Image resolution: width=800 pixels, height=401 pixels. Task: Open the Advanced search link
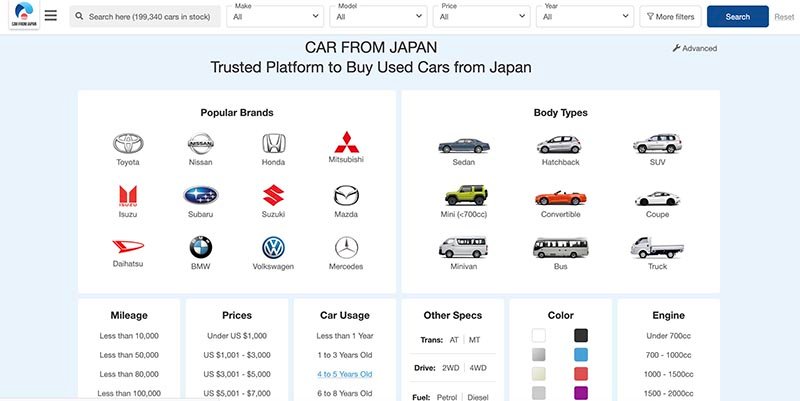tap(695, 48)
